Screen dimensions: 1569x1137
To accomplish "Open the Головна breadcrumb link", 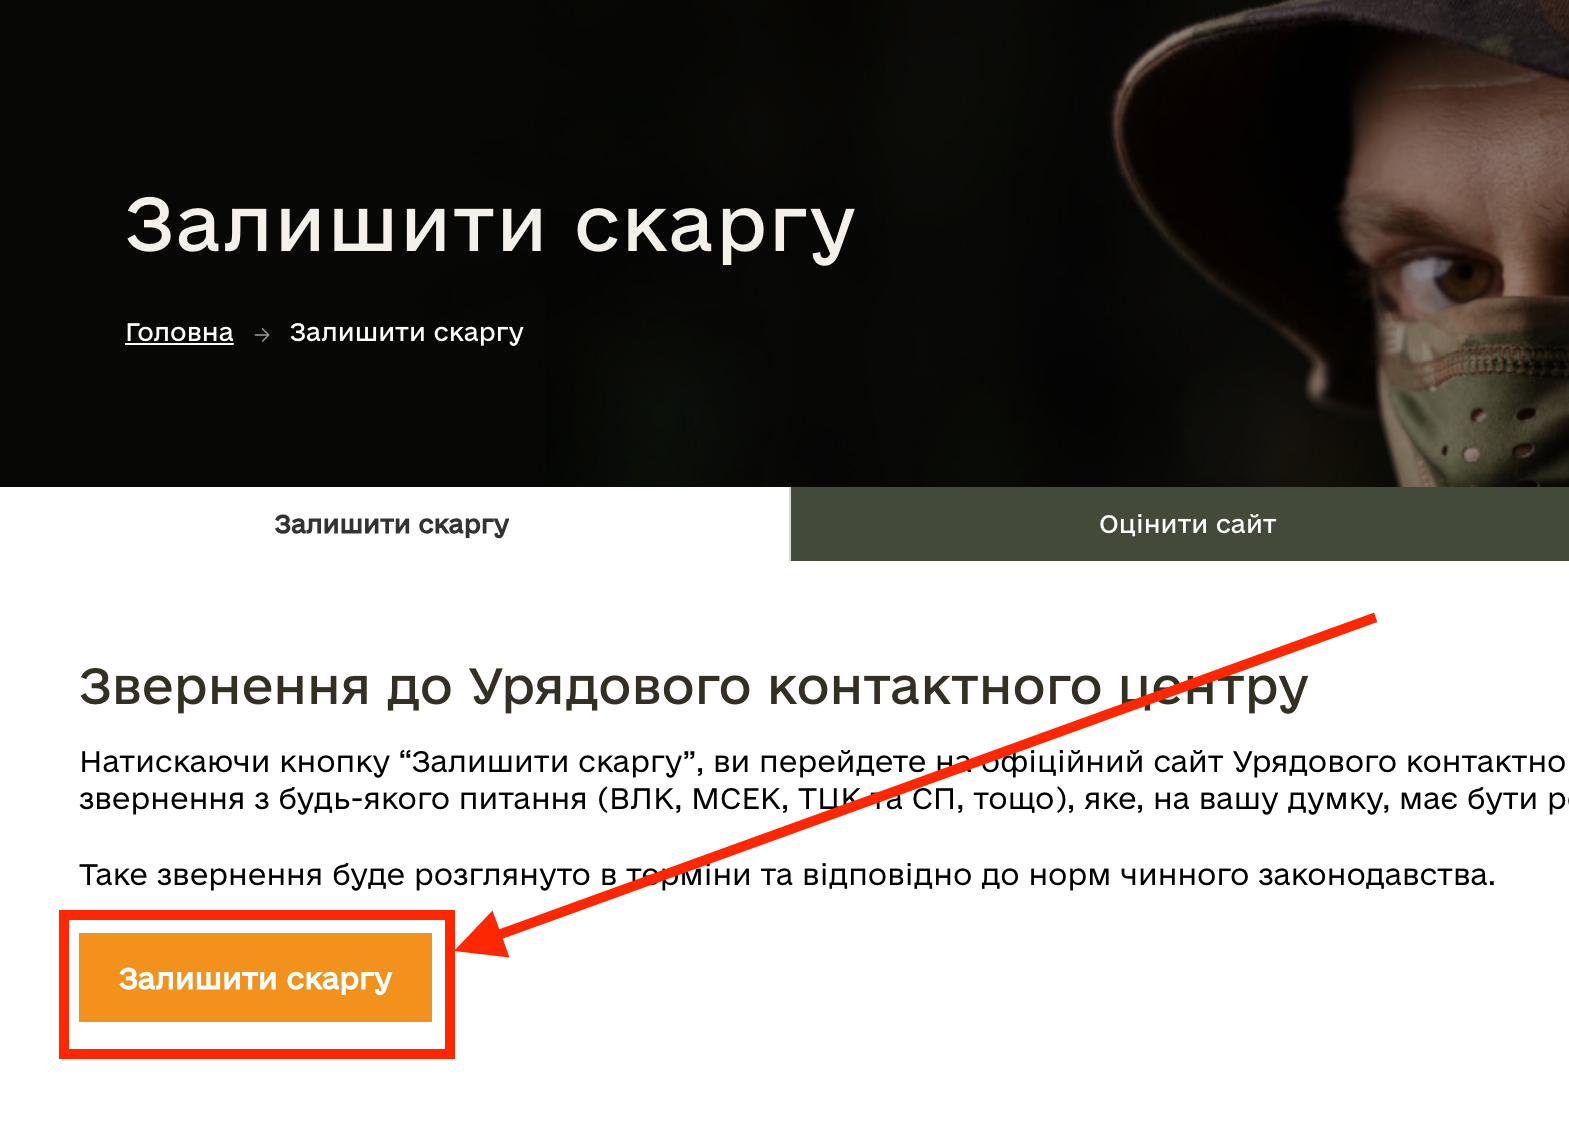I will point(179,332).
